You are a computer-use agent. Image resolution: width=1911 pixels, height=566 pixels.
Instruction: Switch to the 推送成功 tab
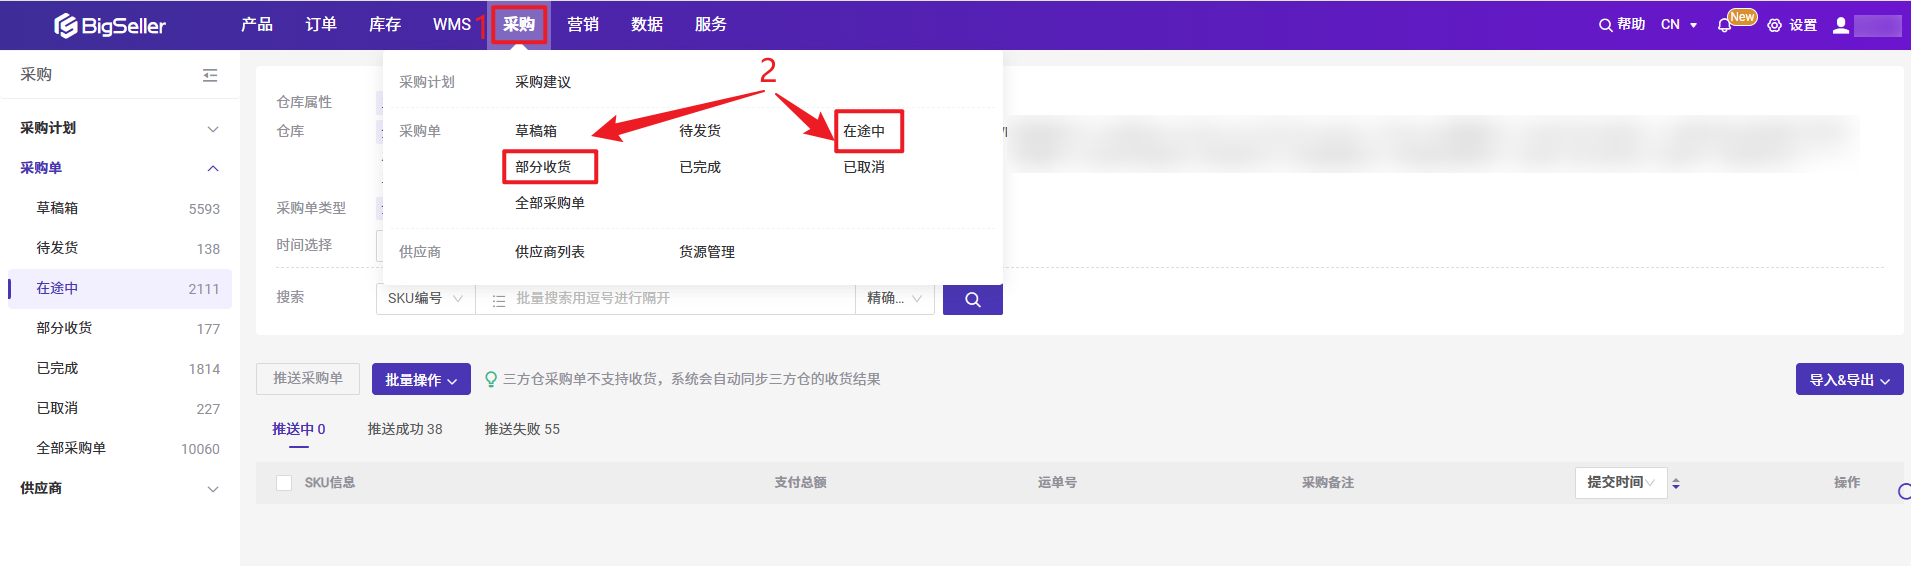(404, 429)
